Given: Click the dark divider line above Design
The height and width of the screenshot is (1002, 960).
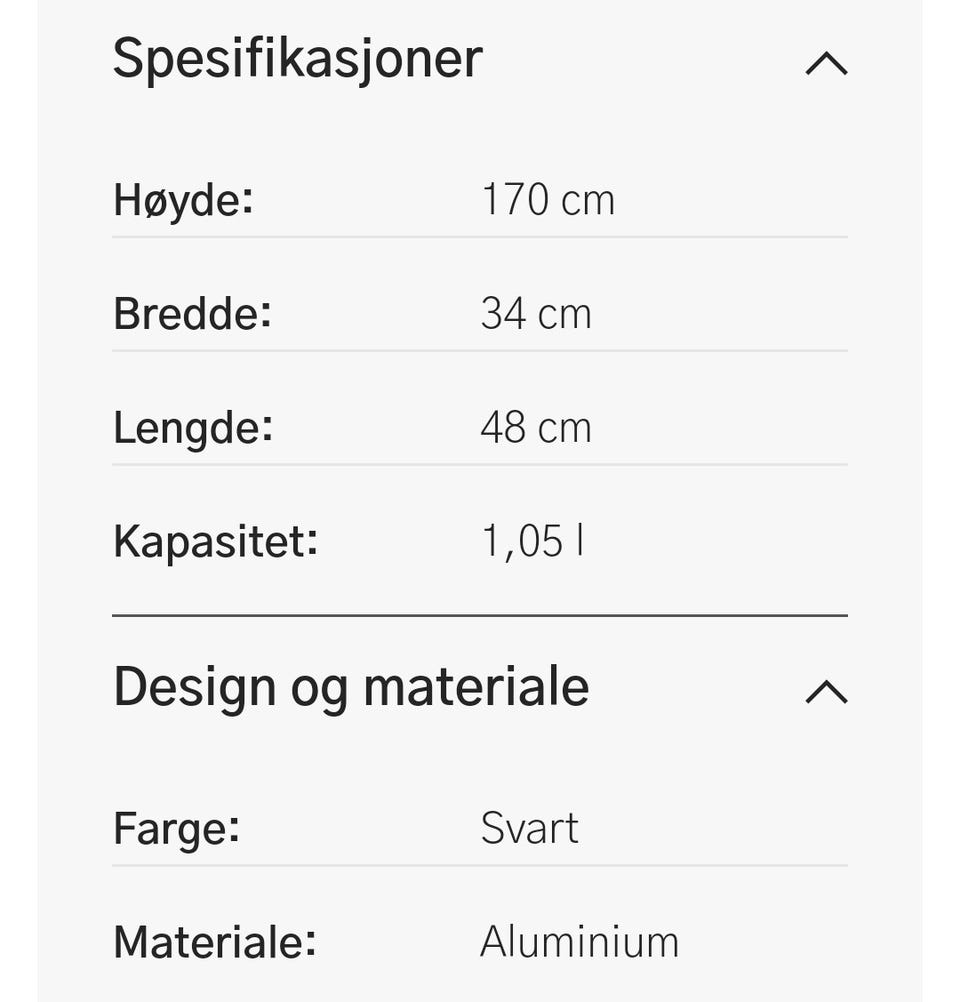Looking at the screenshot, I should pyautogui.click(x=480, y=616).
